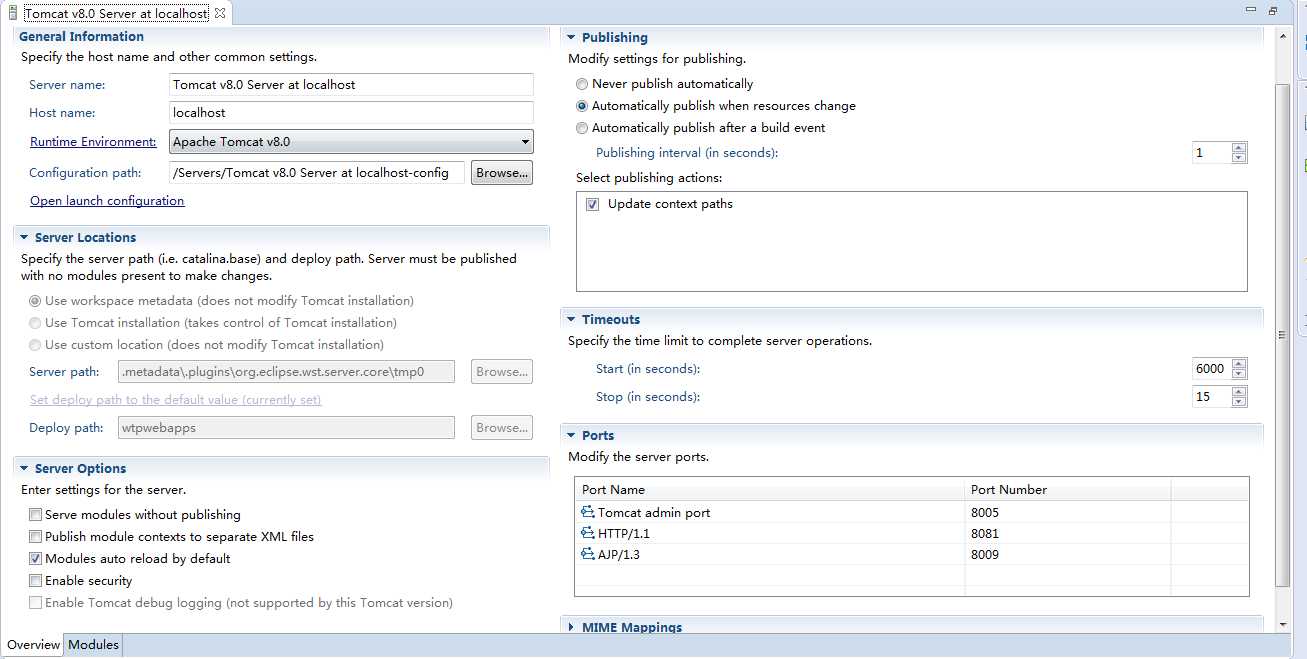Toggle the Enable security checkbox
Image resolution: width=1307 pixels, height=659 pixels.
click(x=36, y=581)
